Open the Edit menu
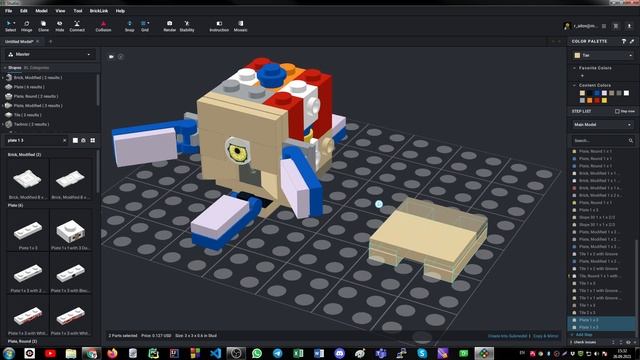Screen dimensions: 640x360 point(24,11)
